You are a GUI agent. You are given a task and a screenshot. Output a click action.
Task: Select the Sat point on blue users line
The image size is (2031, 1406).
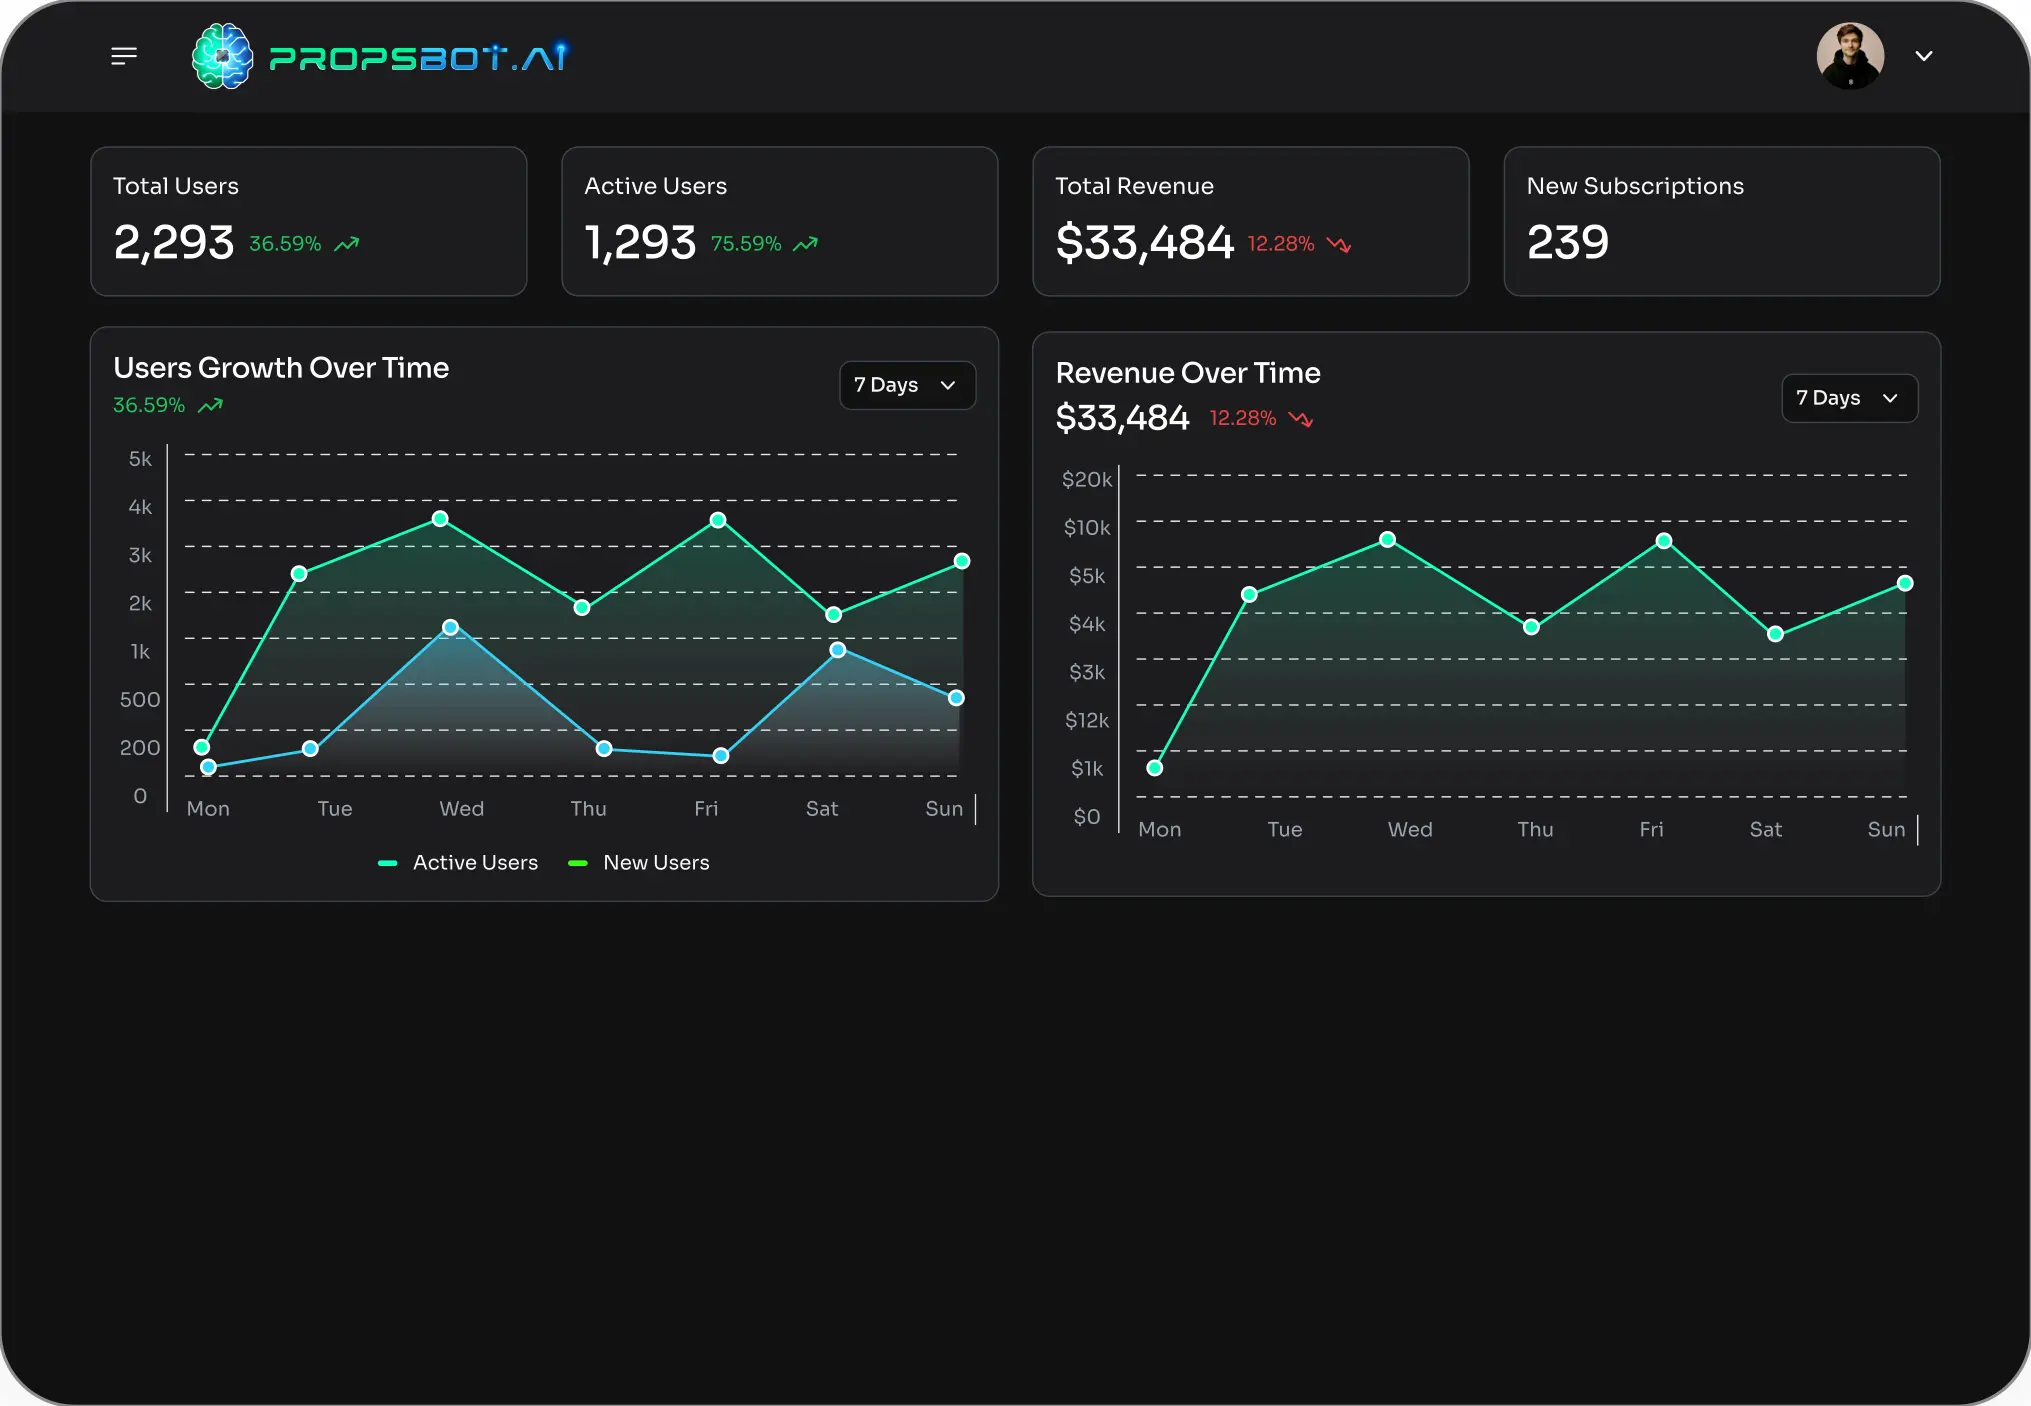pos(838,650)
